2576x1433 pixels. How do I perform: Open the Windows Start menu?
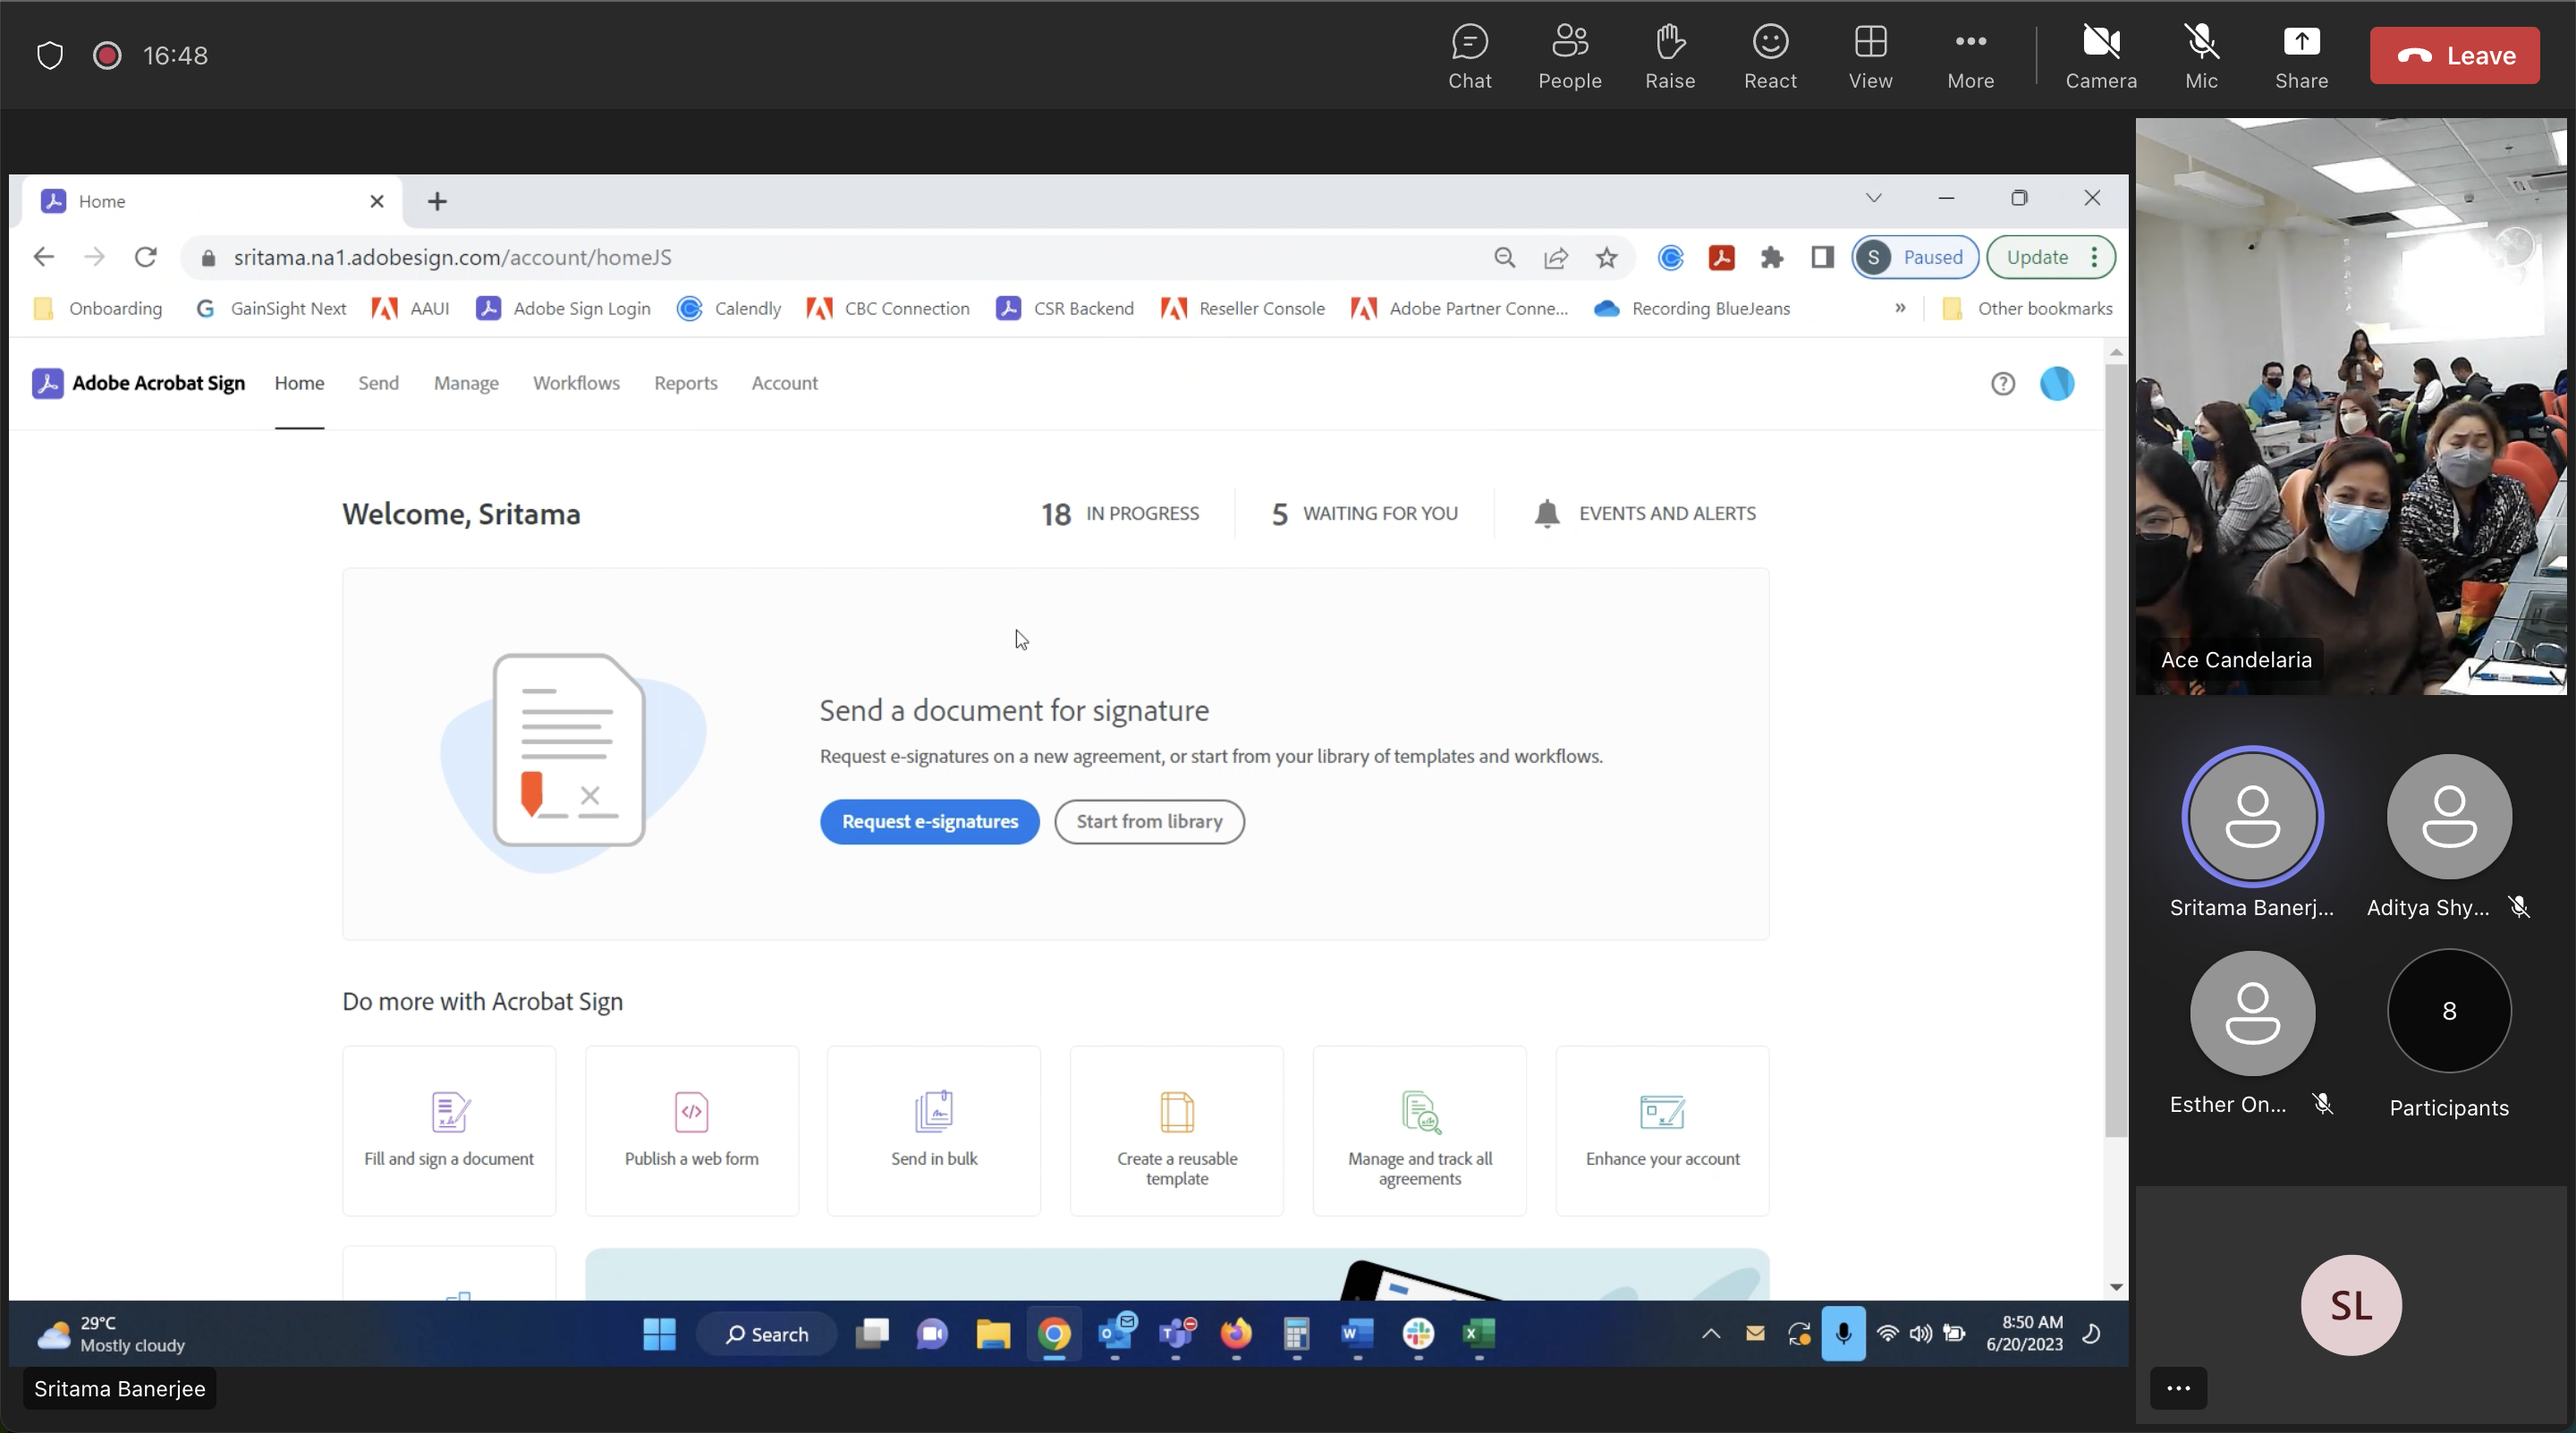pyautogui.click(x=659, y=1334)
